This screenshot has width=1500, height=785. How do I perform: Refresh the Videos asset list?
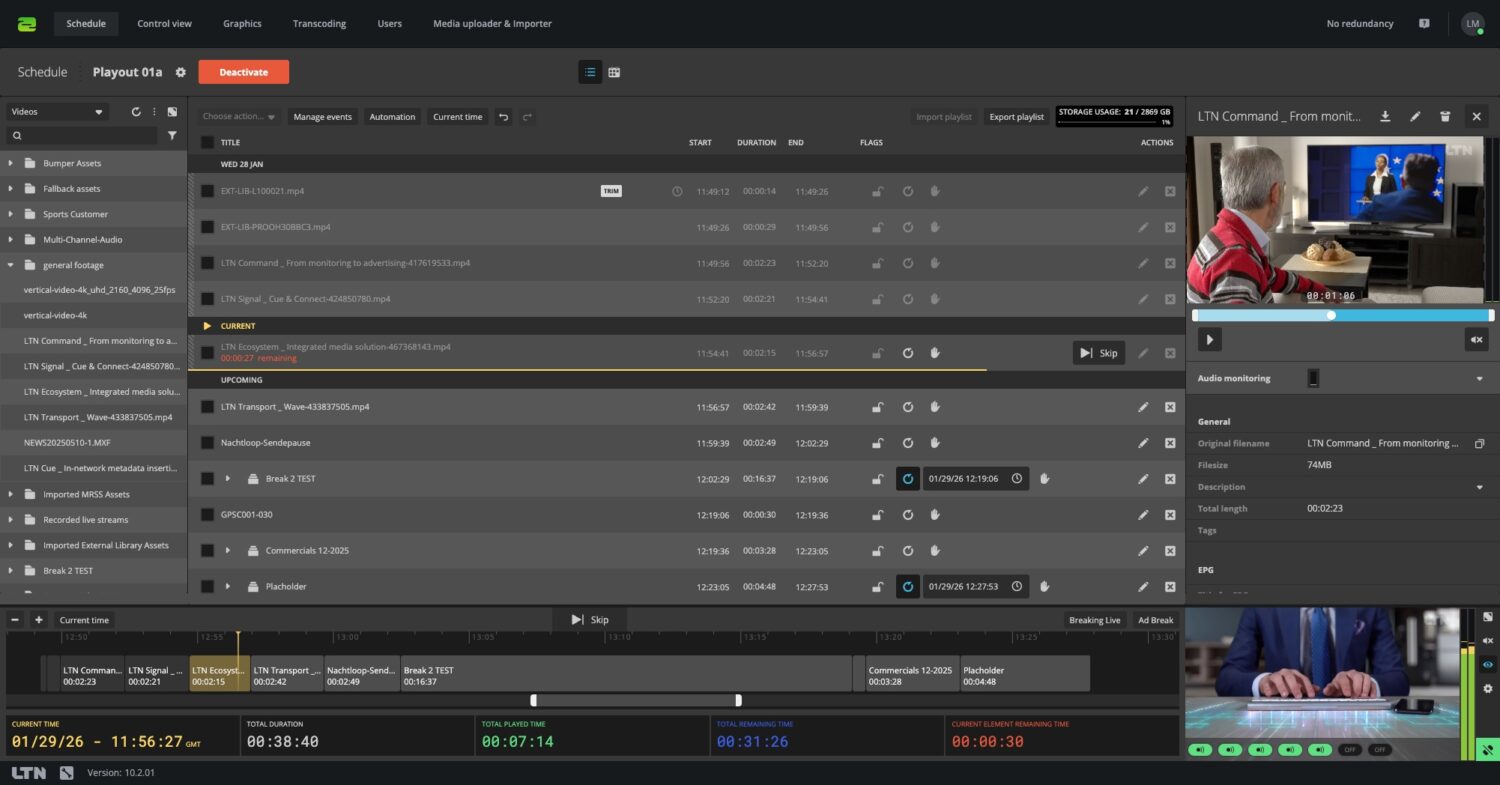coord(136,112)
